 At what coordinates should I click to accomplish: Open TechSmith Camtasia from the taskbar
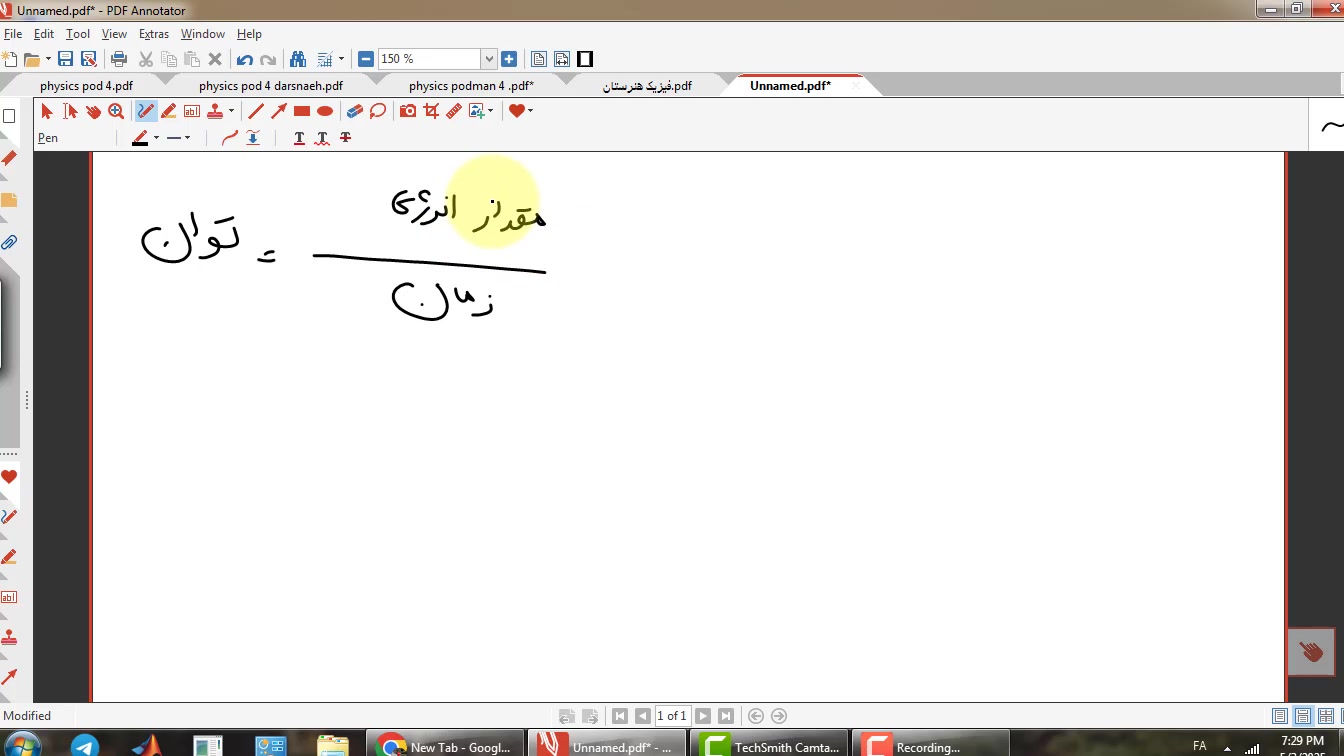[x=770, y=746]
